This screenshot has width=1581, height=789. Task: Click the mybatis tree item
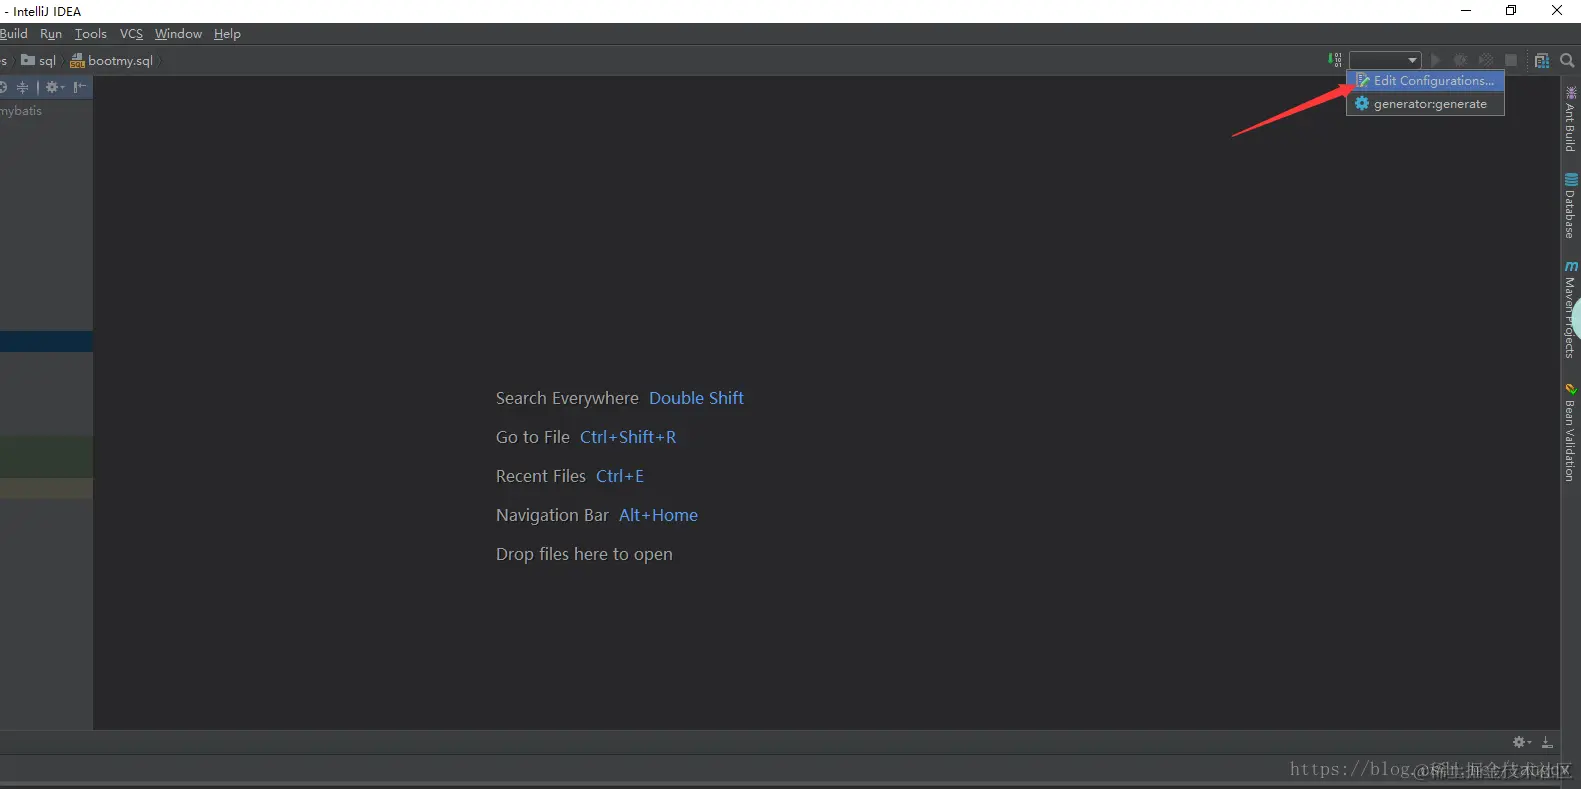[x=21, y=111]
